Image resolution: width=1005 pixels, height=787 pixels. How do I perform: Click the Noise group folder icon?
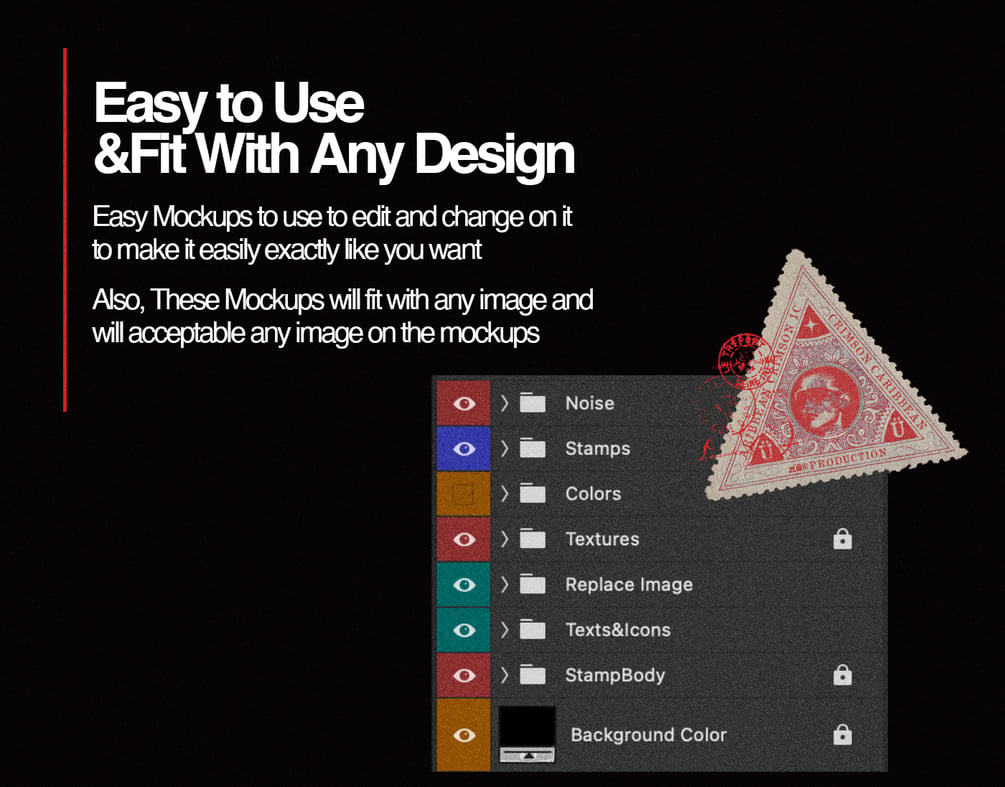coord(533,402)
